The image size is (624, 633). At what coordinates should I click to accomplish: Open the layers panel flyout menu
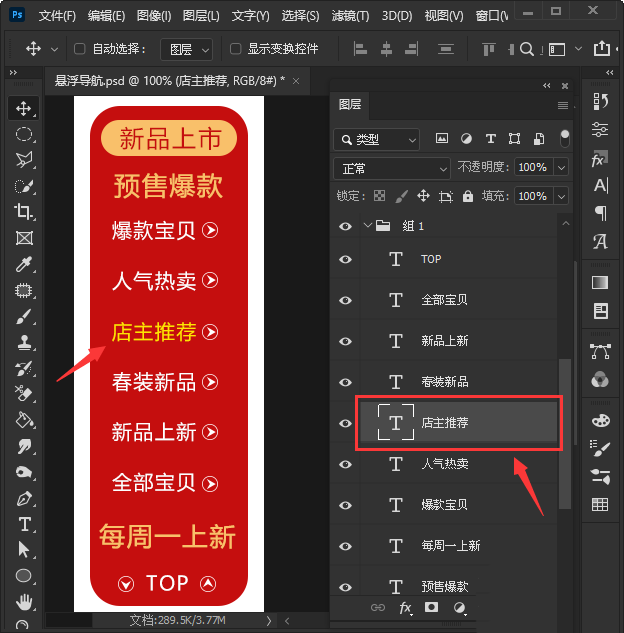[x=563, y=105]
